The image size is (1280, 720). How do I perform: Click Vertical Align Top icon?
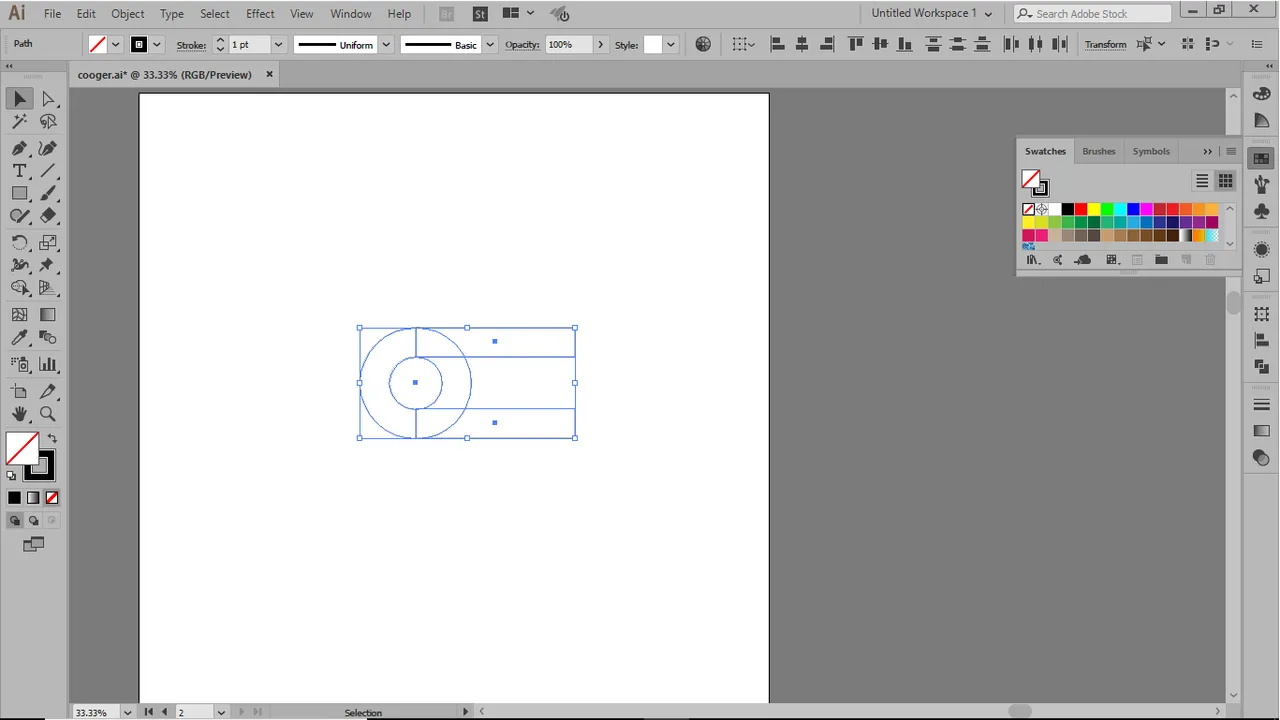coord(856,44)
